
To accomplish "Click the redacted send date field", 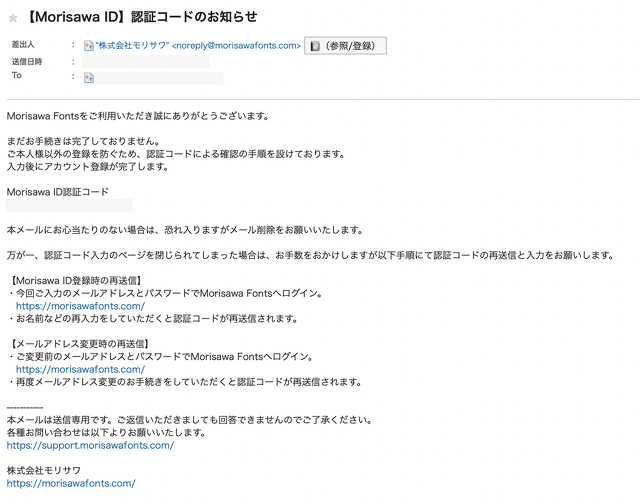I will (150, 62).
